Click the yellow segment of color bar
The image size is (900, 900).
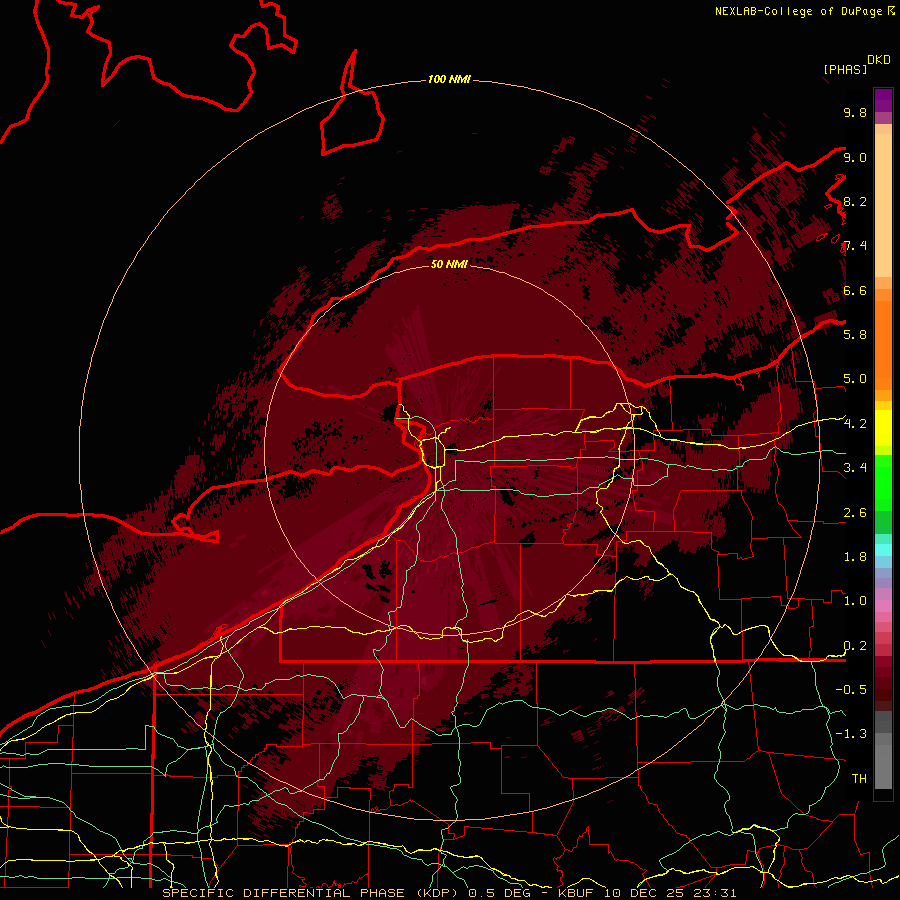point(883,428)
